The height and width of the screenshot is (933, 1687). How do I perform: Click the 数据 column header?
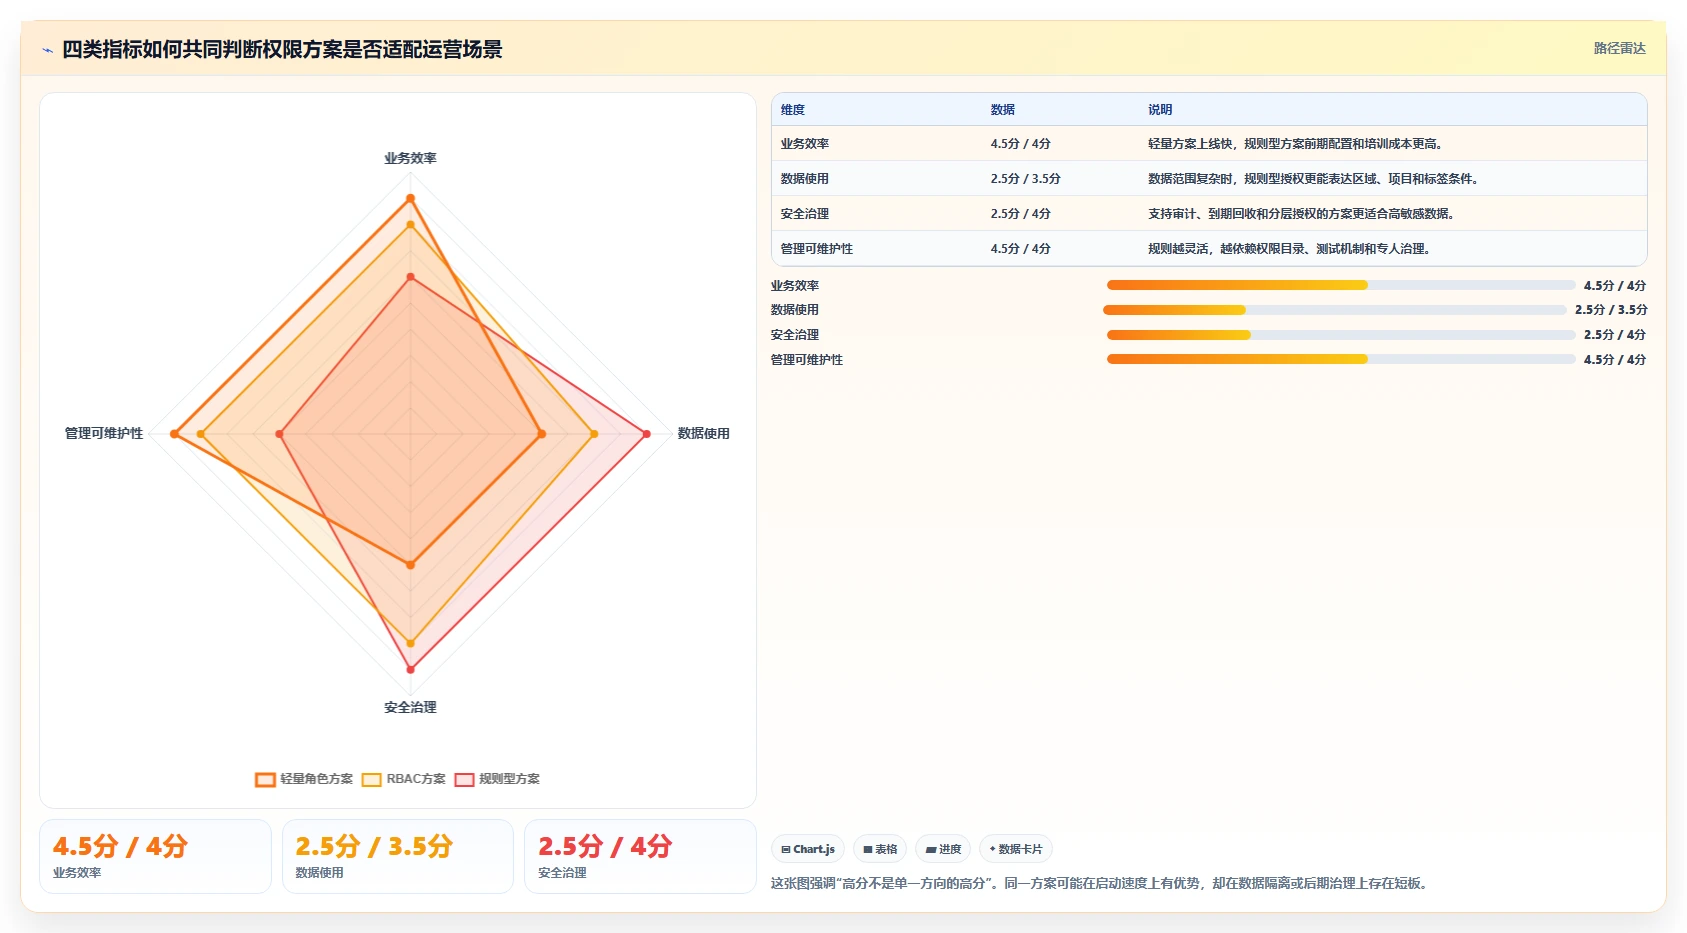tap(1003, 110)
